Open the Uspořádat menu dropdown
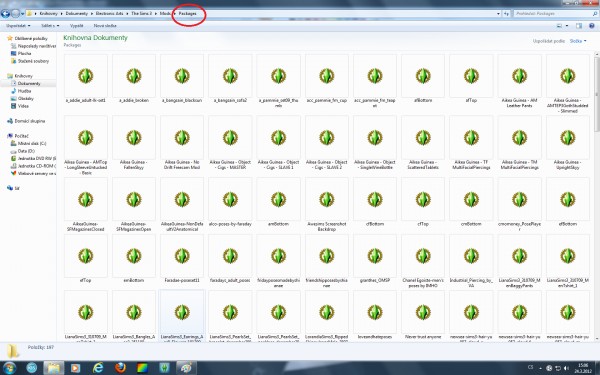Screen dimensions: 600x375 (18, 26)
